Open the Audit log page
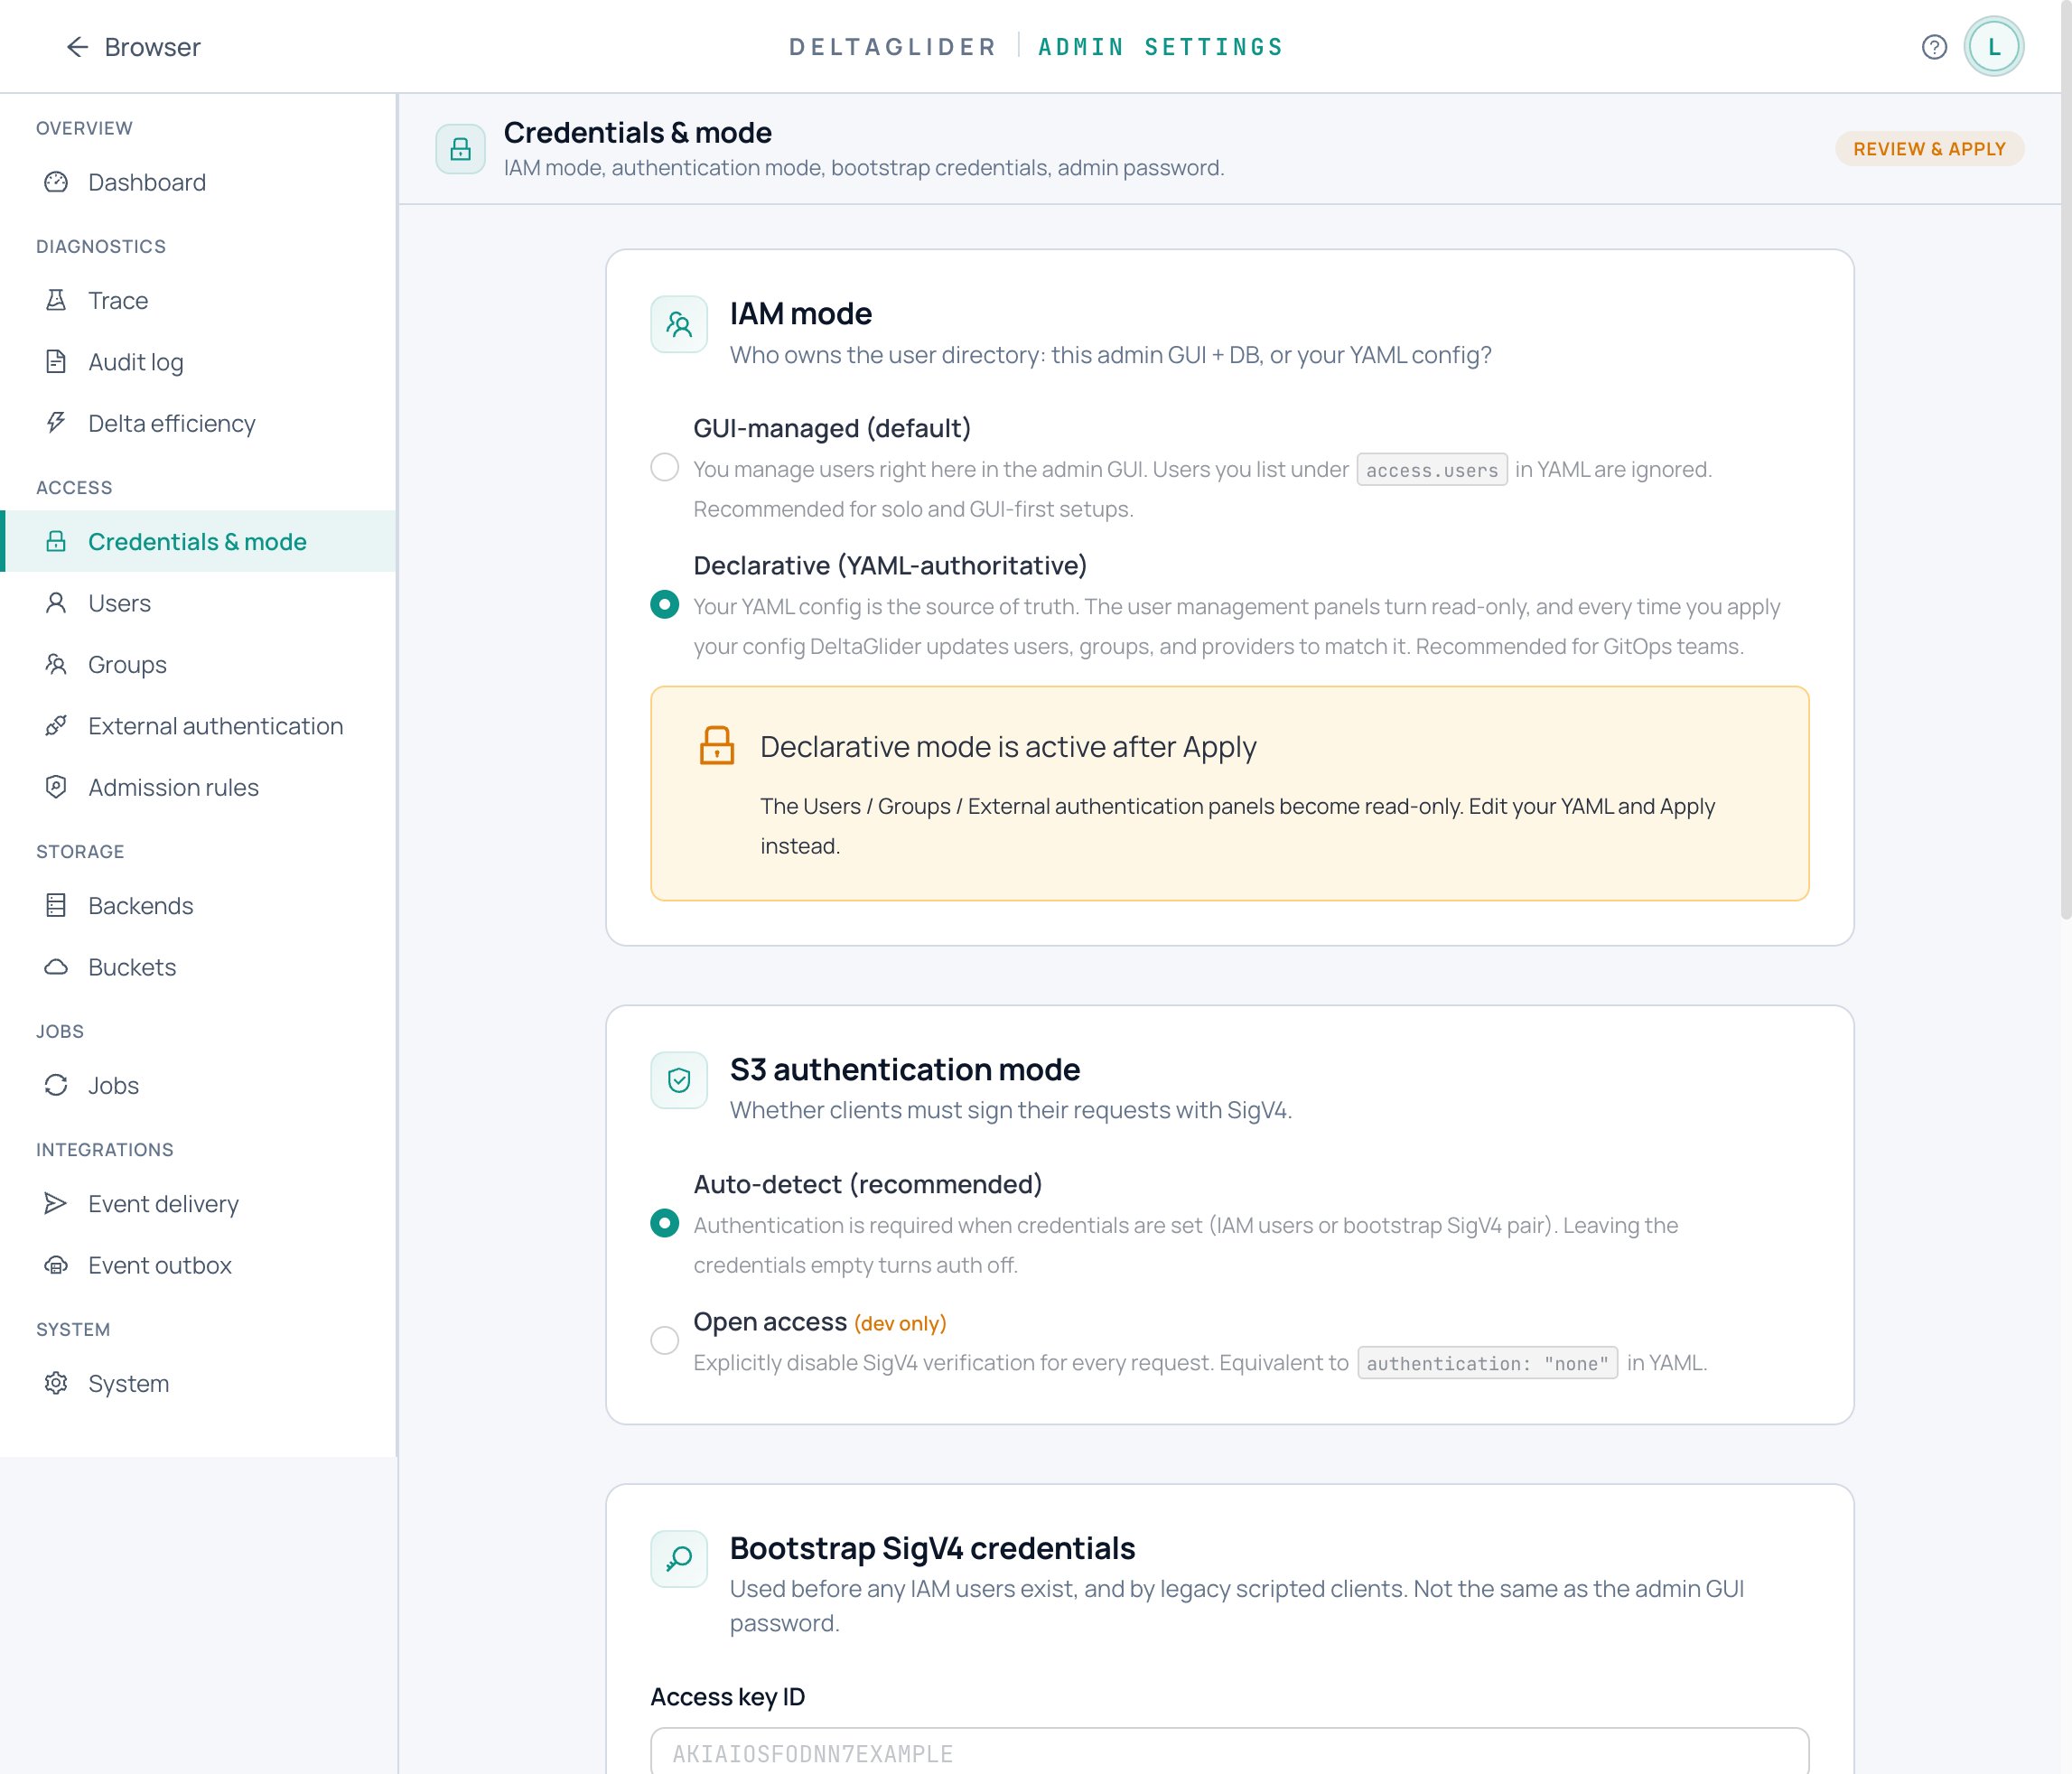 (x=199, y=362)
